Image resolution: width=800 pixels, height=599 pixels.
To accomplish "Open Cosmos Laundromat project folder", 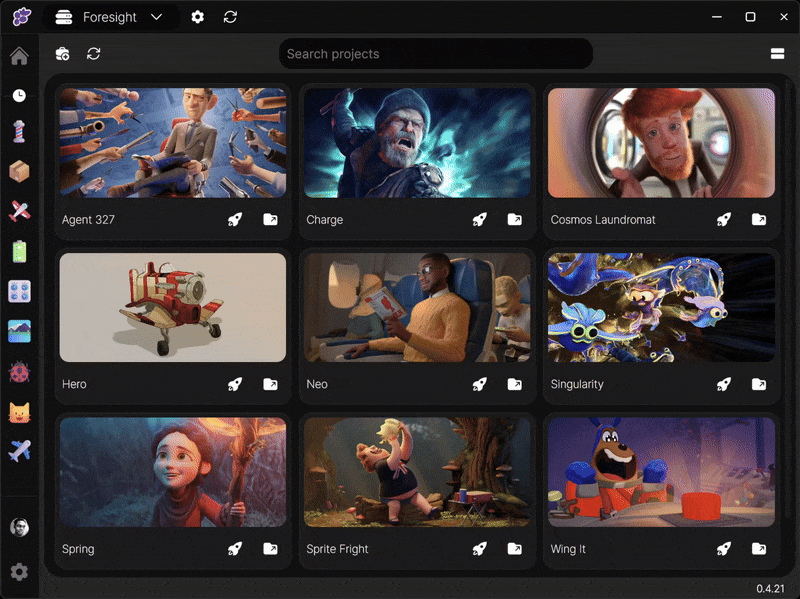I will (759, 219).
